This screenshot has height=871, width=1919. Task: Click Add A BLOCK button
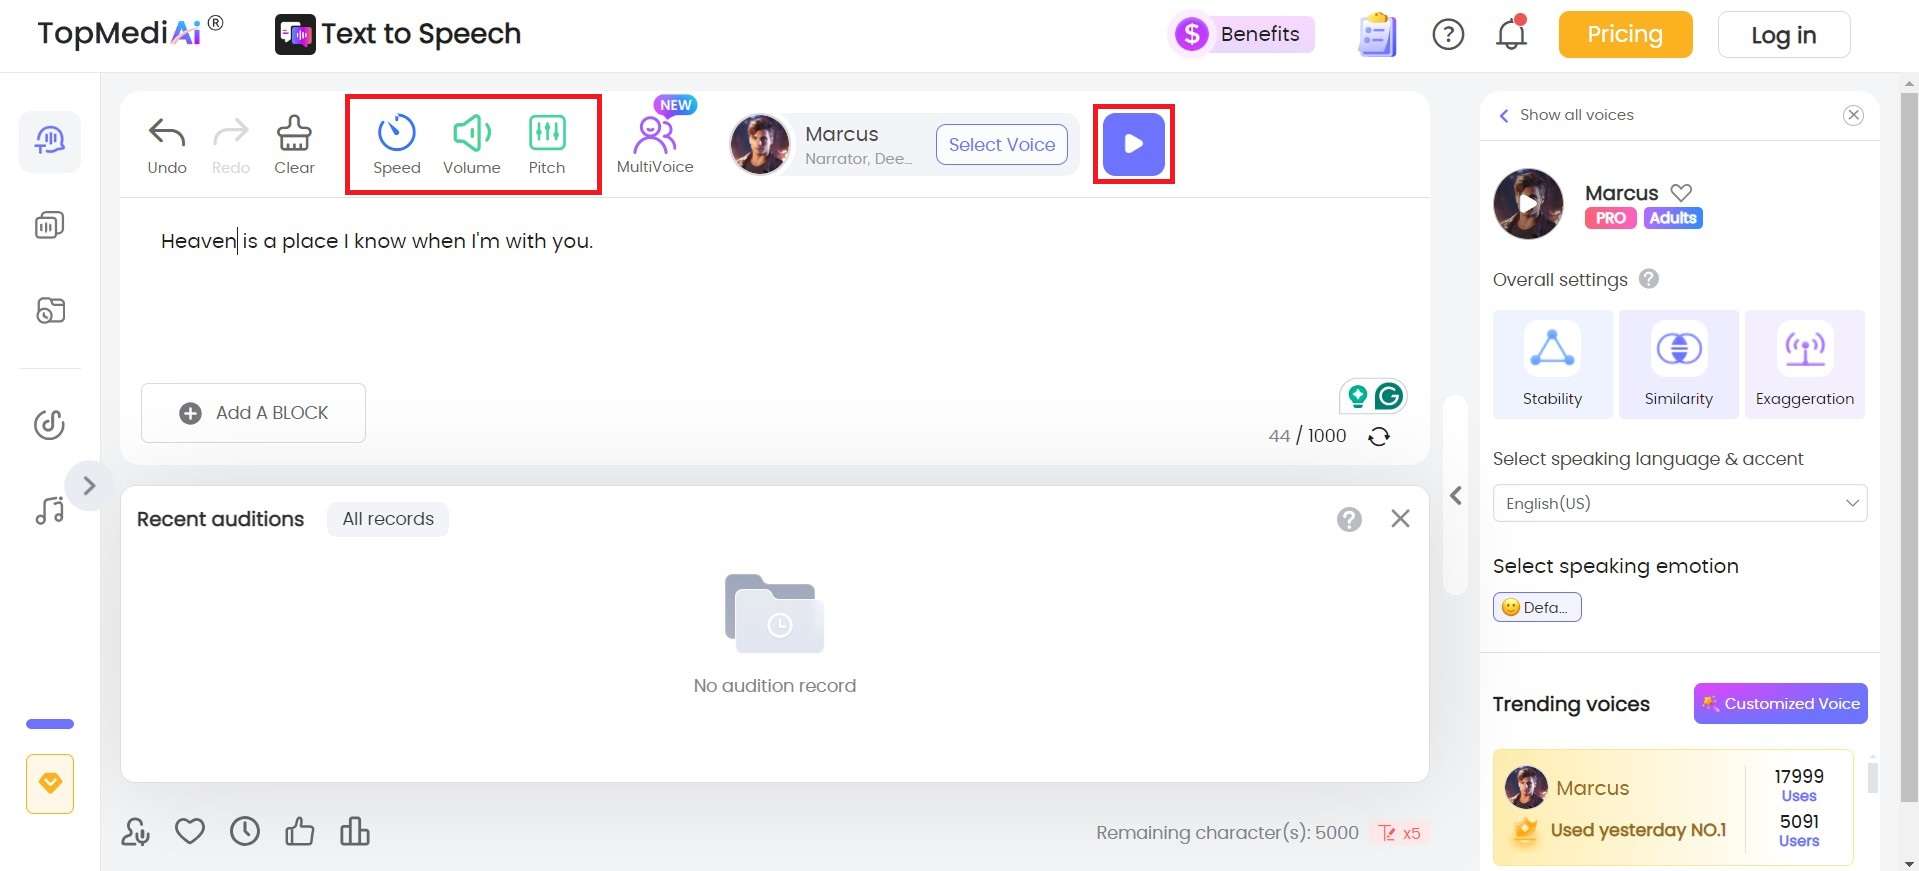253,413
